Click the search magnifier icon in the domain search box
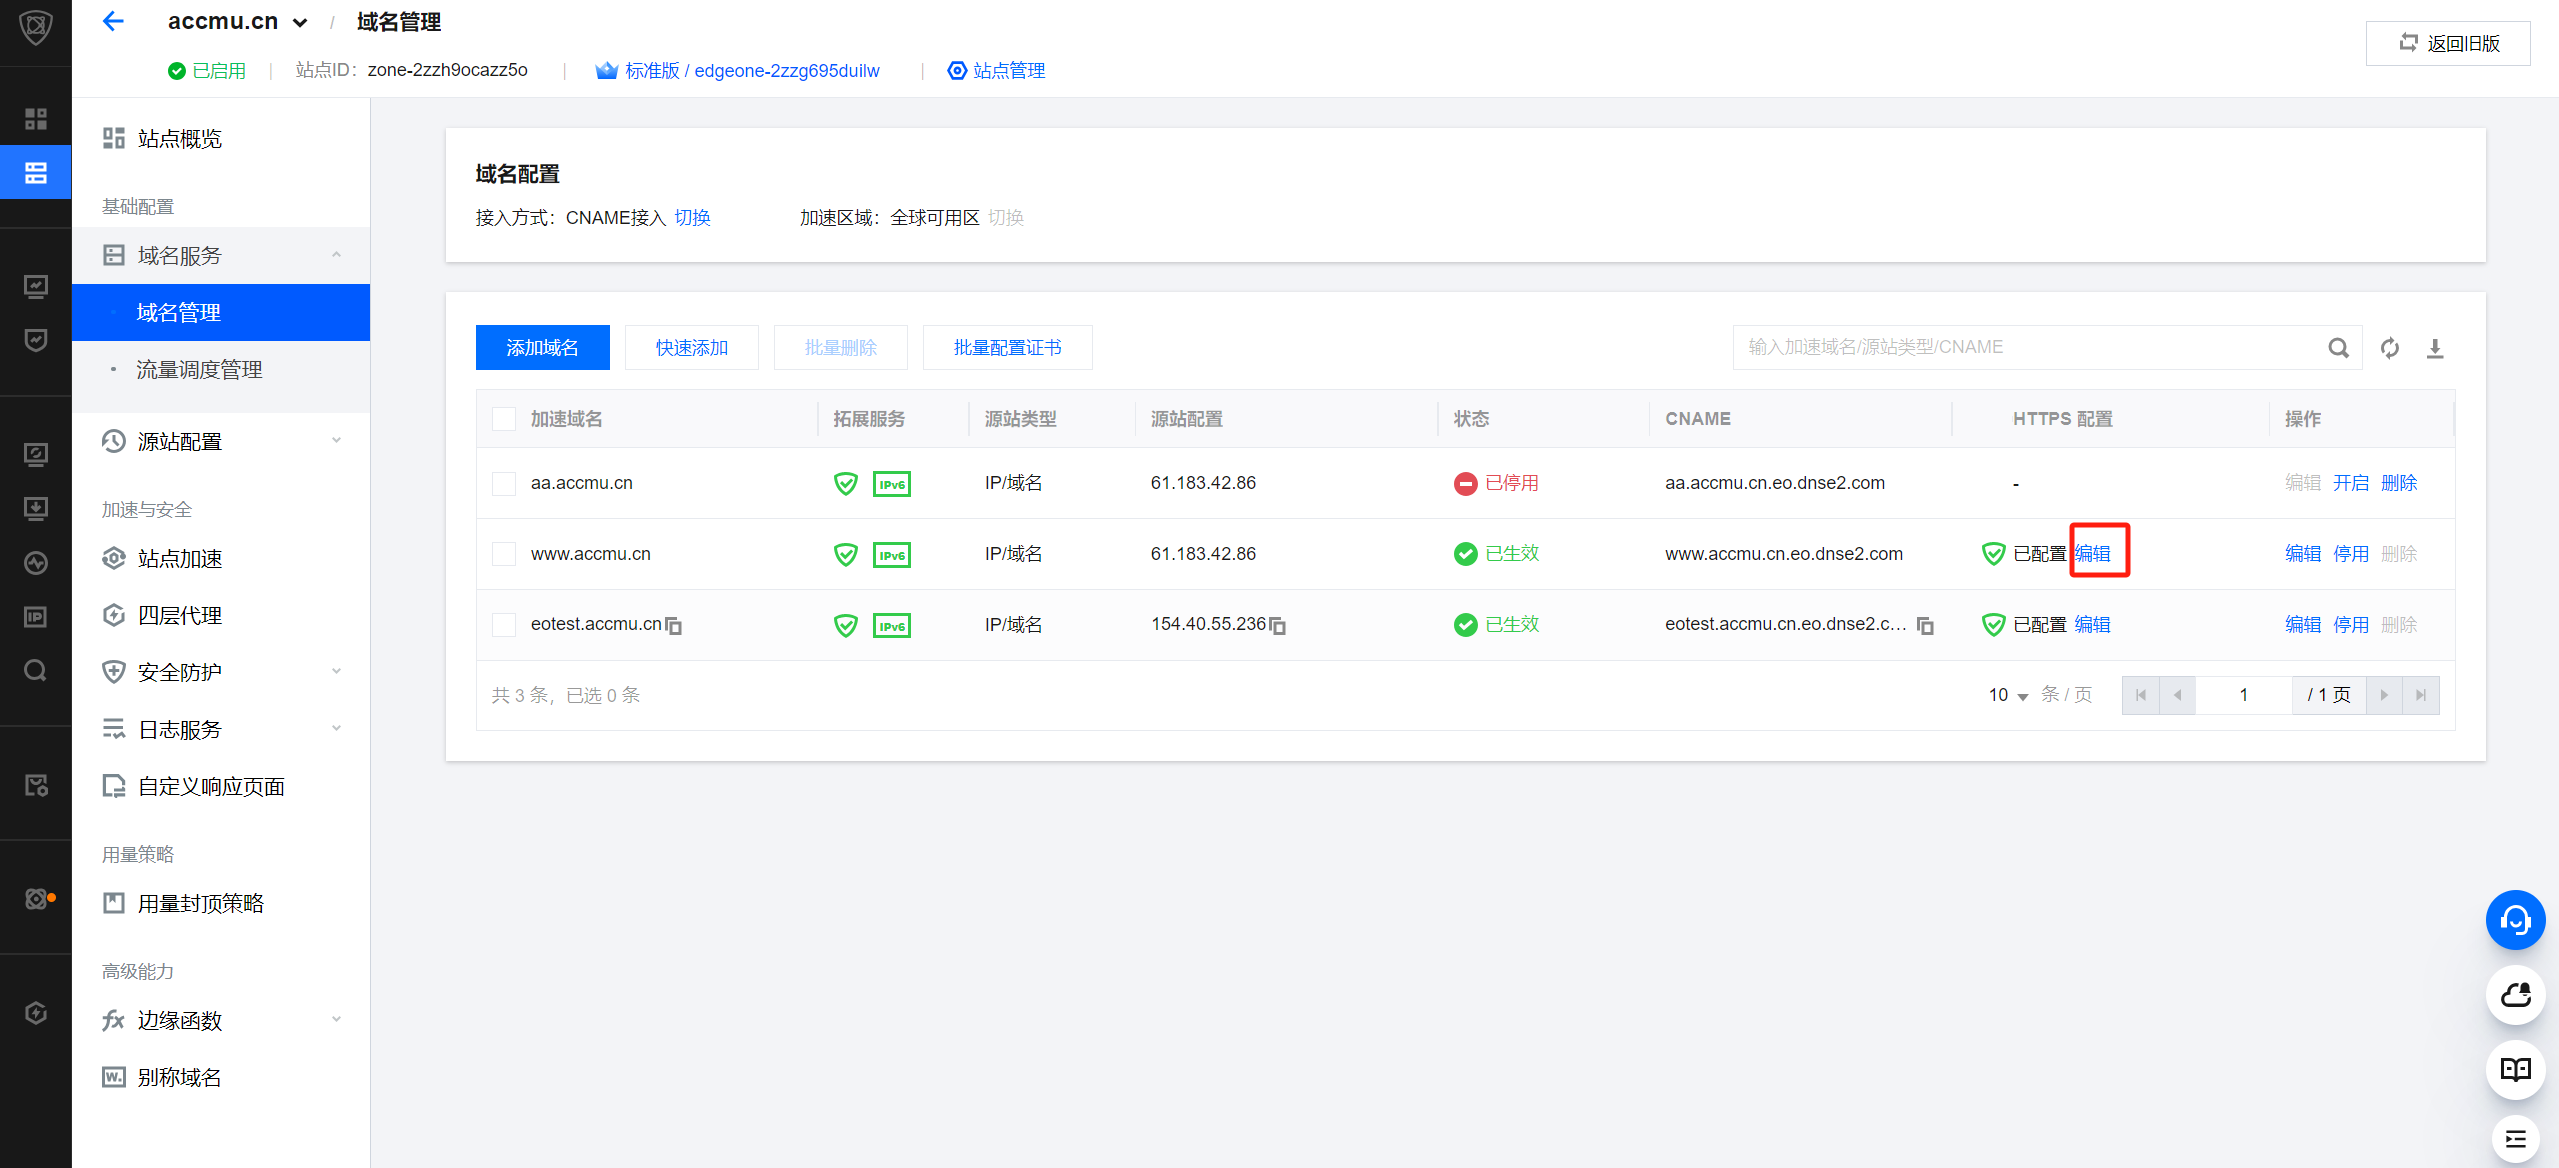The image size is (2559, 1168). click(2338, 347)
